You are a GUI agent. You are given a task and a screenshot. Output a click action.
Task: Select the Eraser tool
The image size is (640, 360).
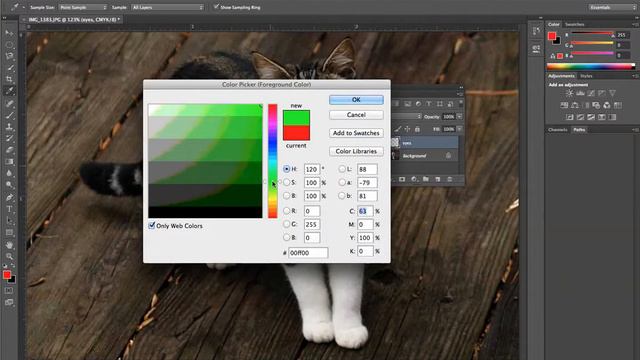click(x=9, y=150)
